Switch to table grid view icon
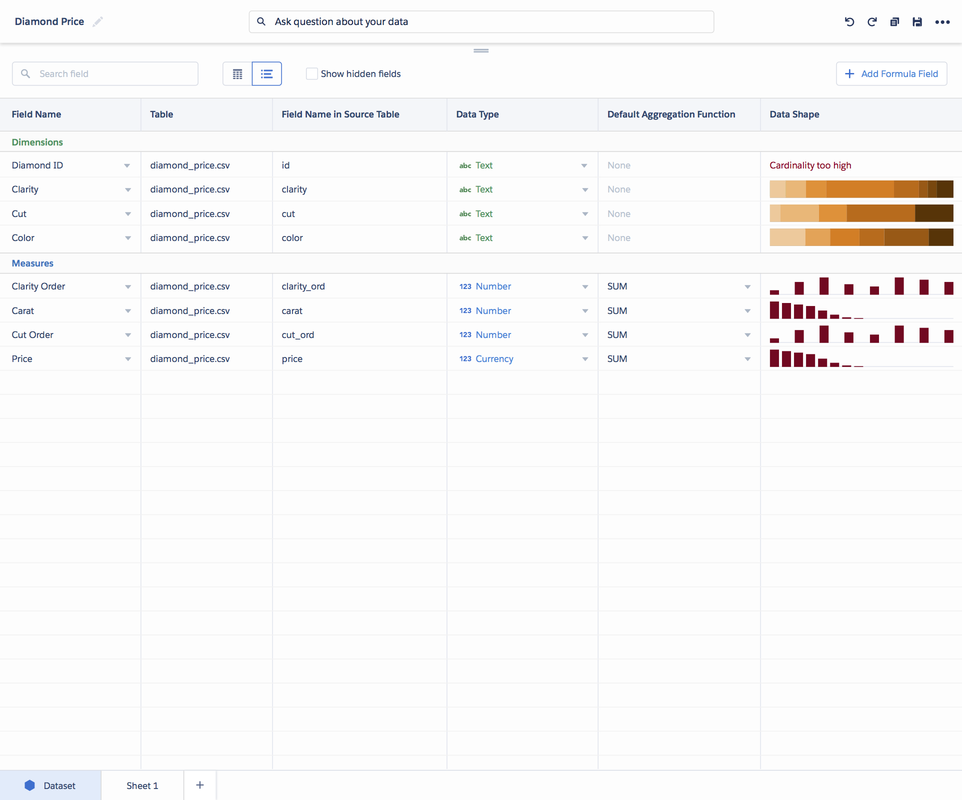Viewport: 962px width, 800px height. coord(237,74)
